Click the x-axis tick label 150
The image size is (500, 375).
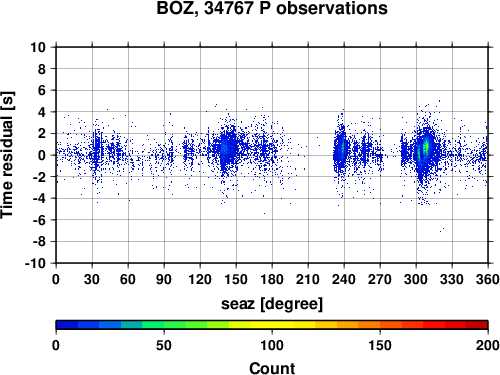(x=236, y=279)
